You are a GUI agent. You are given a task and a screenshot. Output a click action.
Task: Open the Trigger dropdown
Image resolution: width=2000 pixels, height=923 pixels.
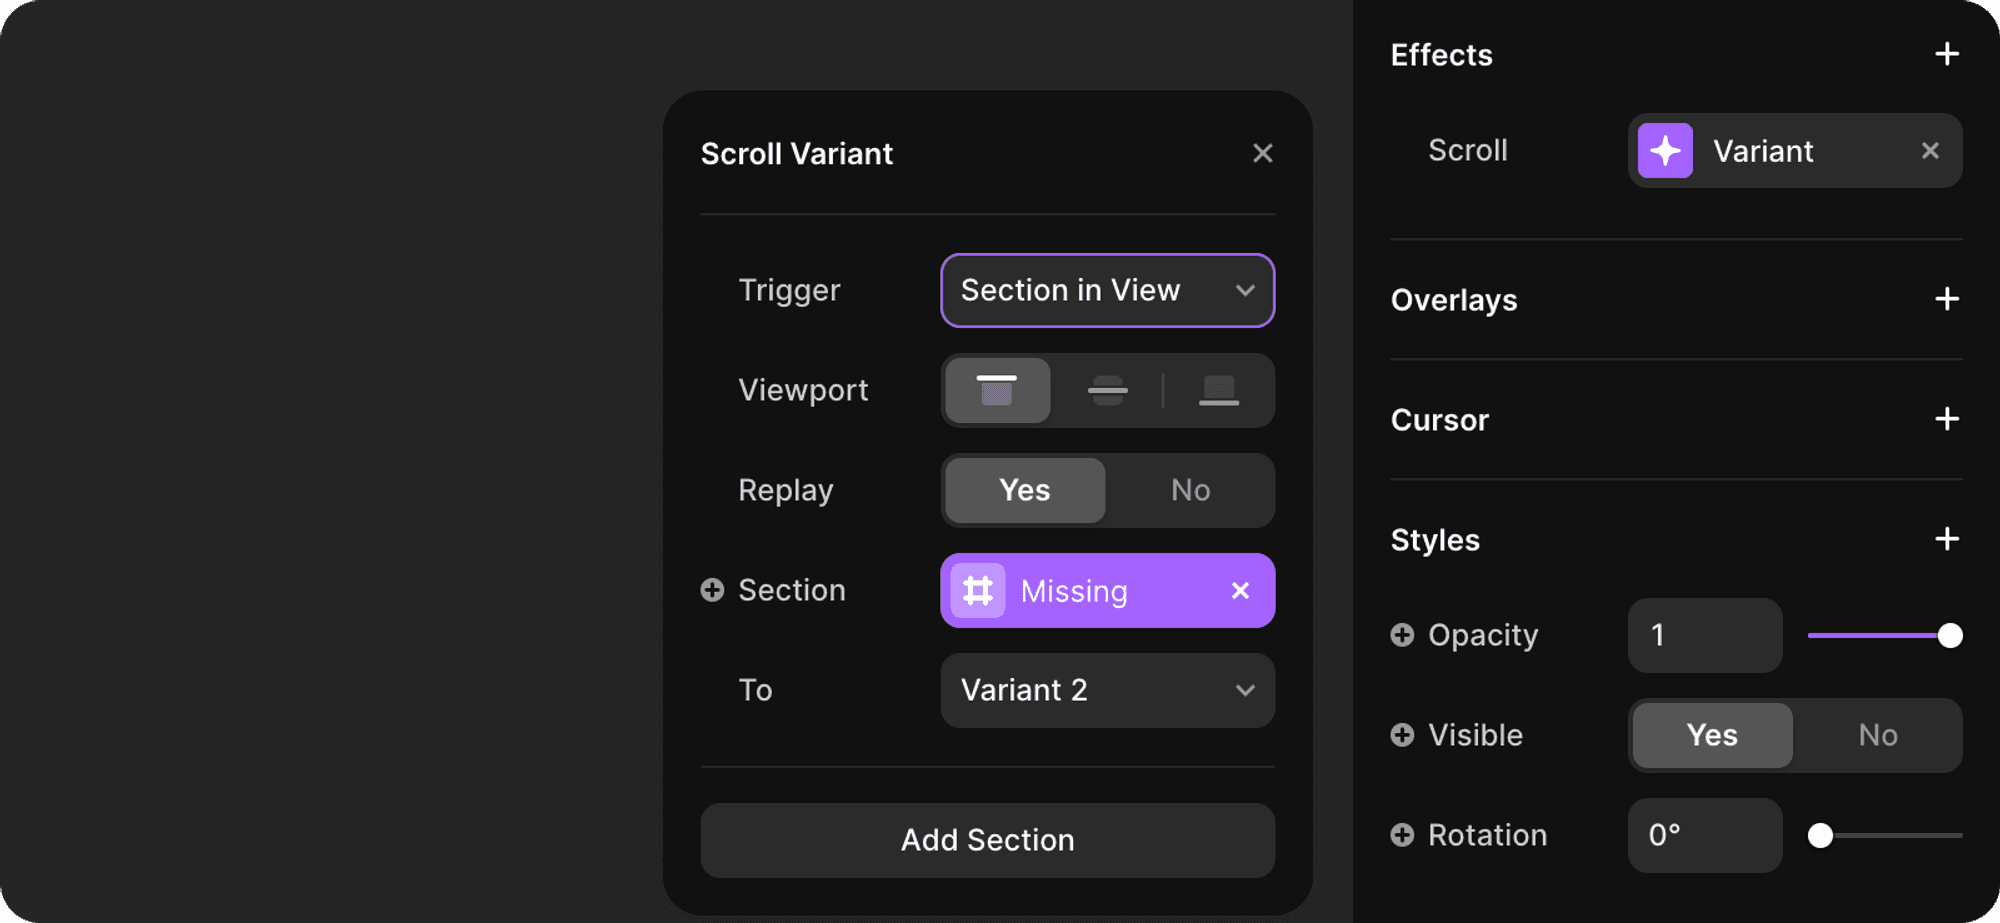(1107, 290)
